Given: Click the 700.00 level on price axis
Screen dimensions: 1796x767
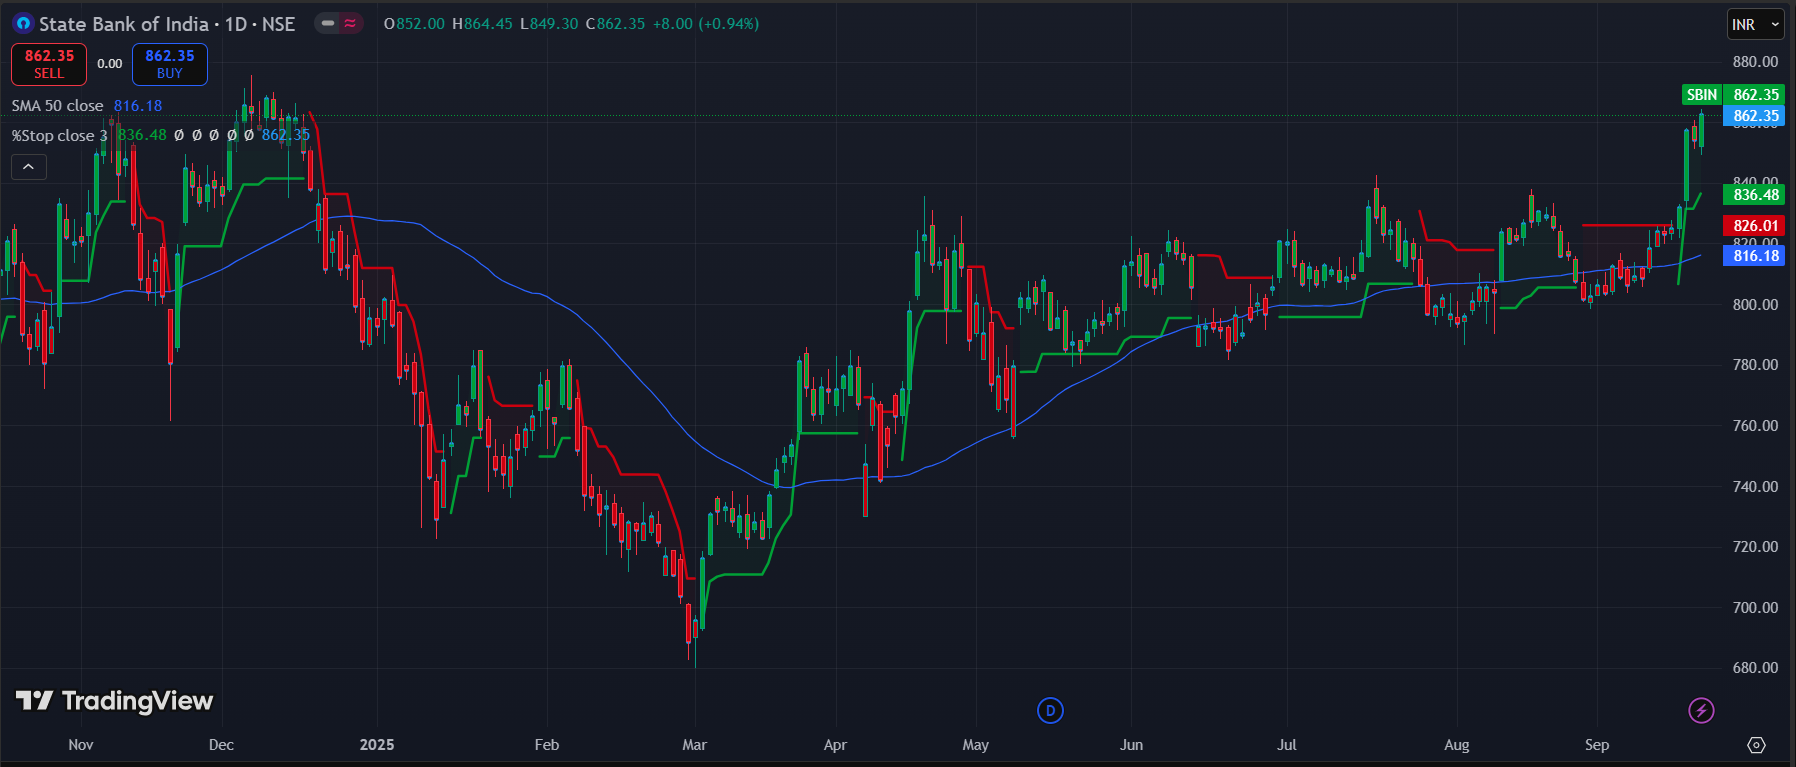Looking at the screenshot, I should (1755, 608).
